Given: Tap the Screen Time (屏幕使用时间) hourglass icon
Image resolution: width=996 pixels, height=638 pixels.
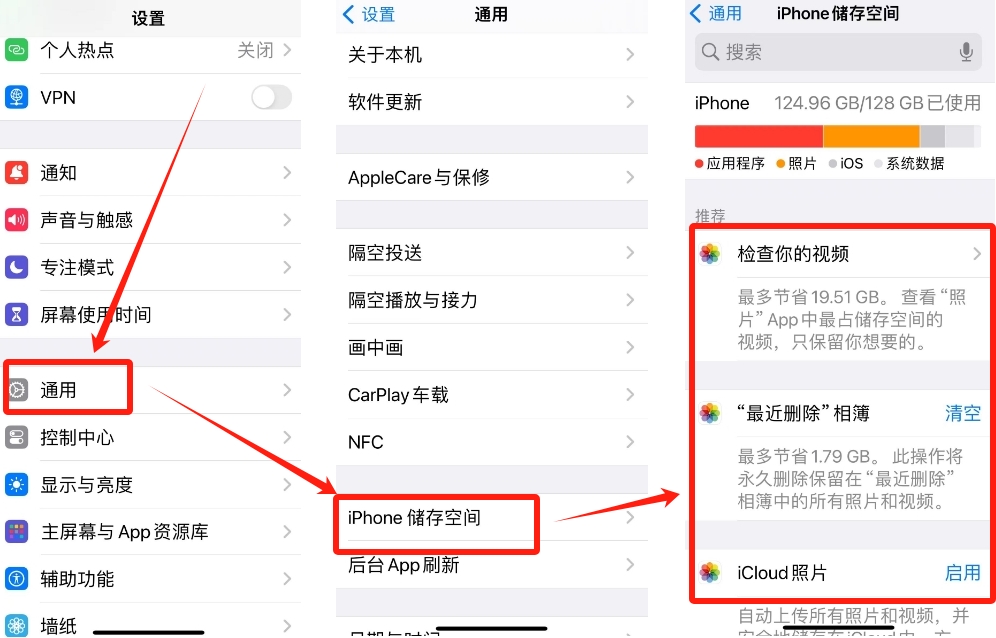Looking at the screenshot, I should (x=17, y=315).
